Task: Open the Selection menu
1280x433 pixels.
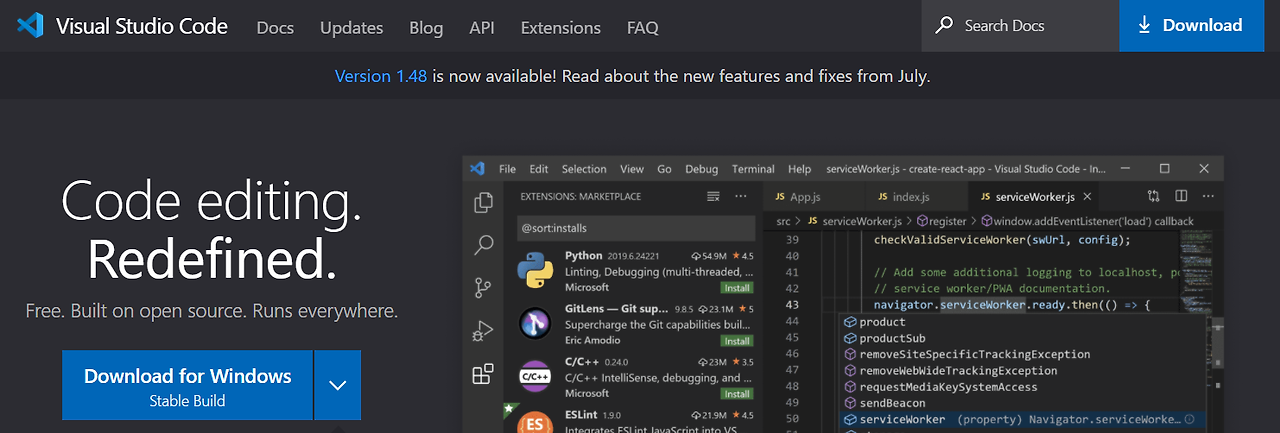Action: tap(584, 169)
